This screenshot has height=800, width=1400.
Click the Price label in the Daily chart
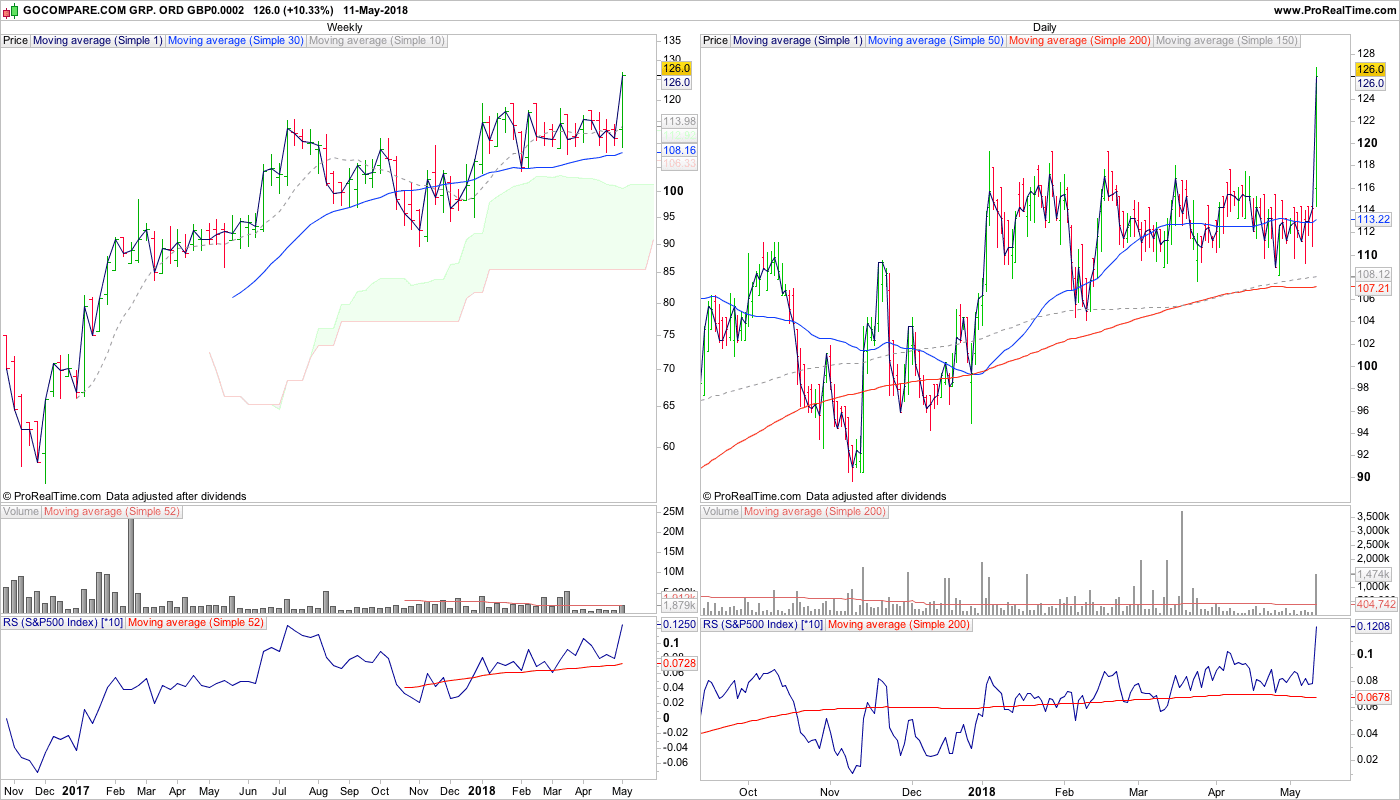click(716, 41)
